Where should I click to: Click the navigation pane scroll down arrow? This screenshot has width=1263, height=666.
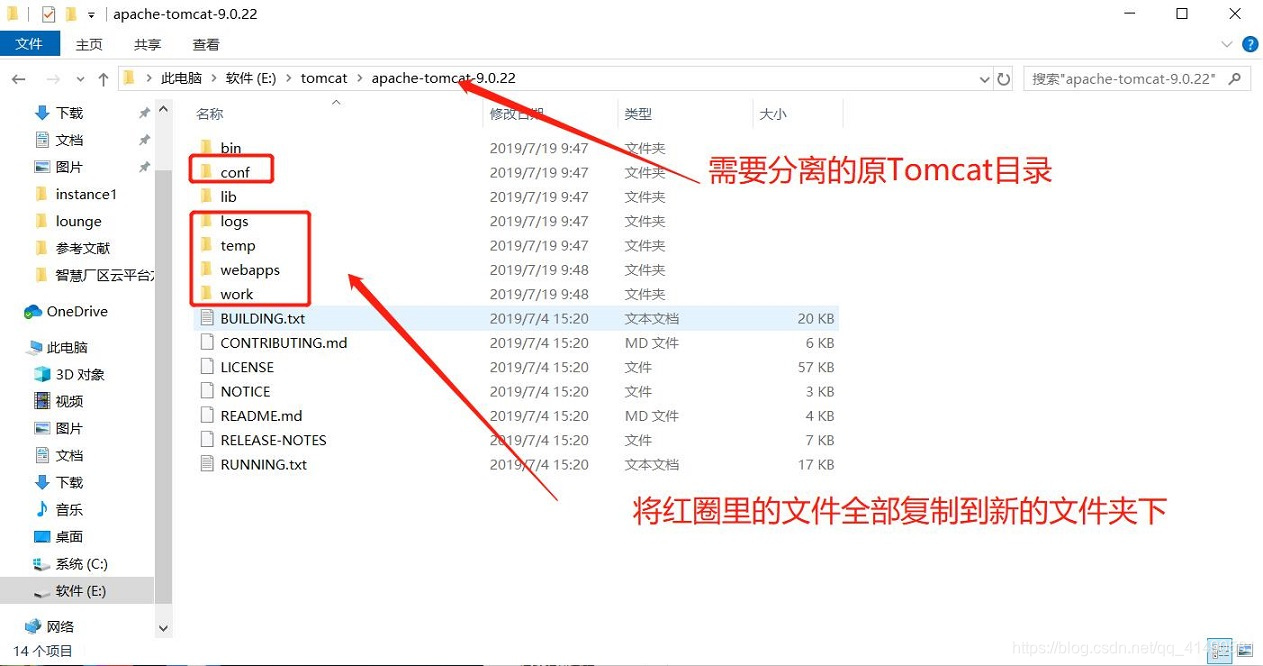164,629
